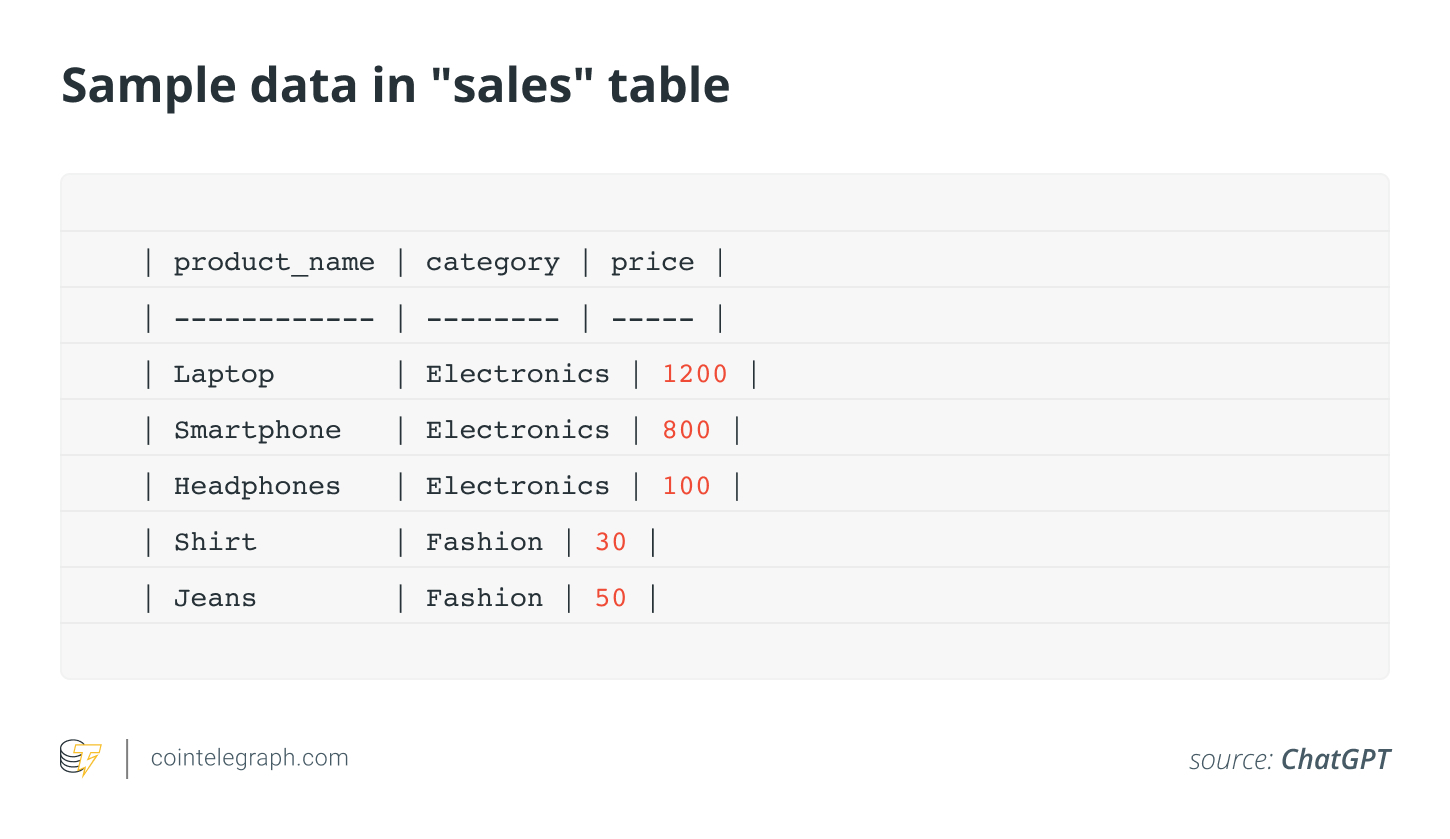Click the Shirt product cell

click(x=215, y=542)
